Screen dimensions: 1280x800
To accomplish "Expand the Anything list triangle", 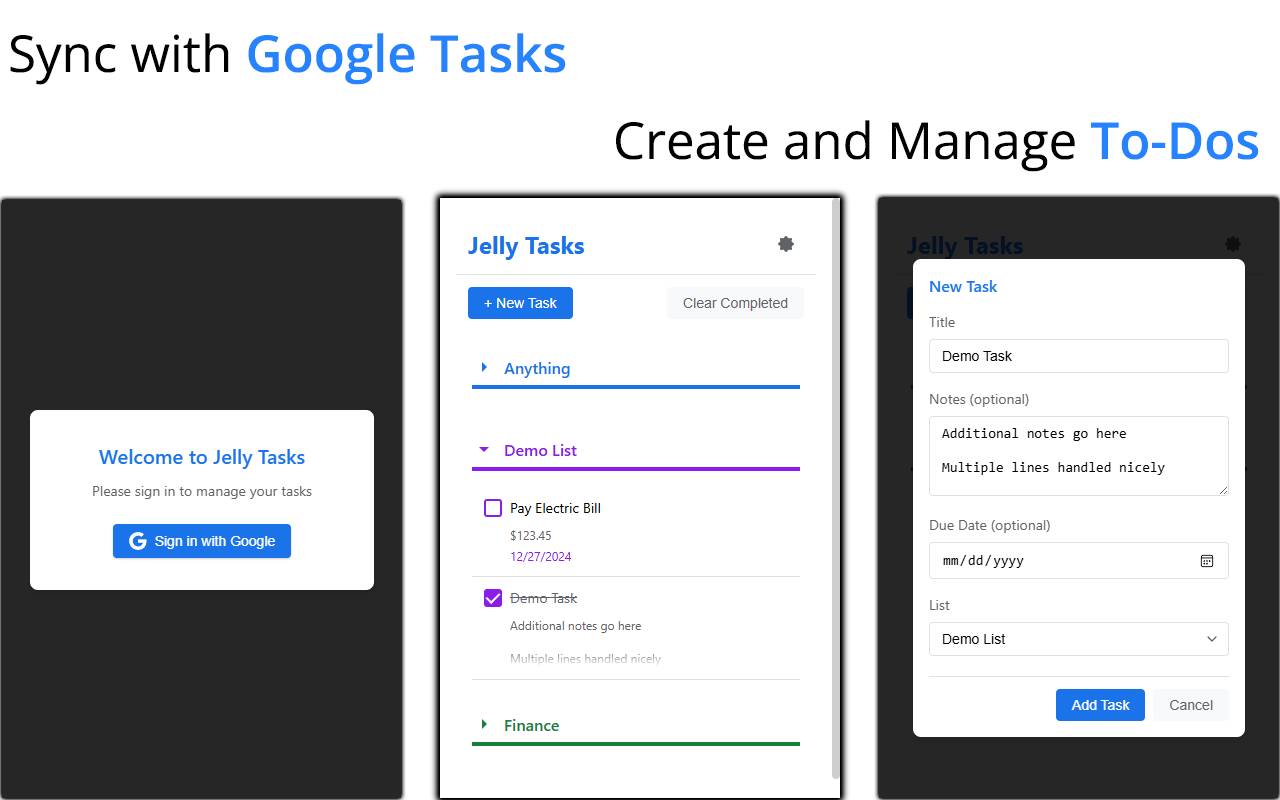I will coord(485,368).
